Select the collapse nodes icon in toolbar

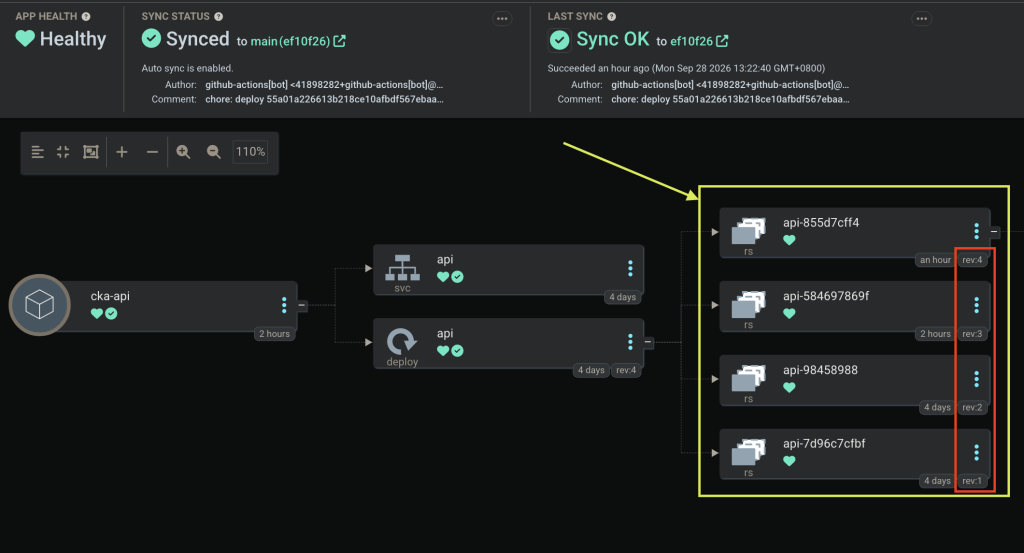63,152
